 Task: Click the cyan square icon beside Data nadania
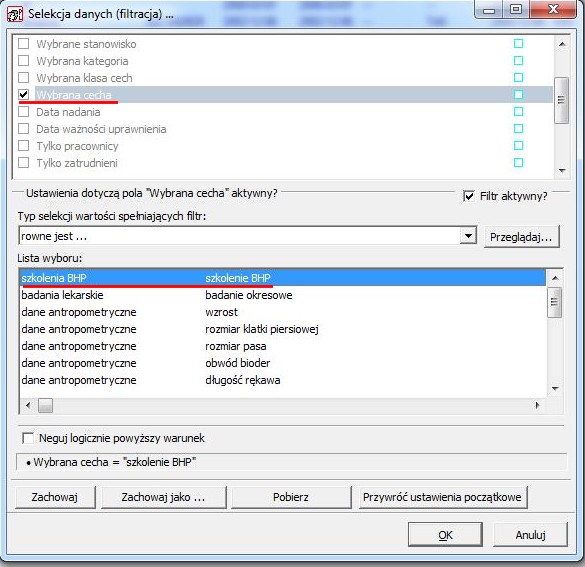[518, 112]
